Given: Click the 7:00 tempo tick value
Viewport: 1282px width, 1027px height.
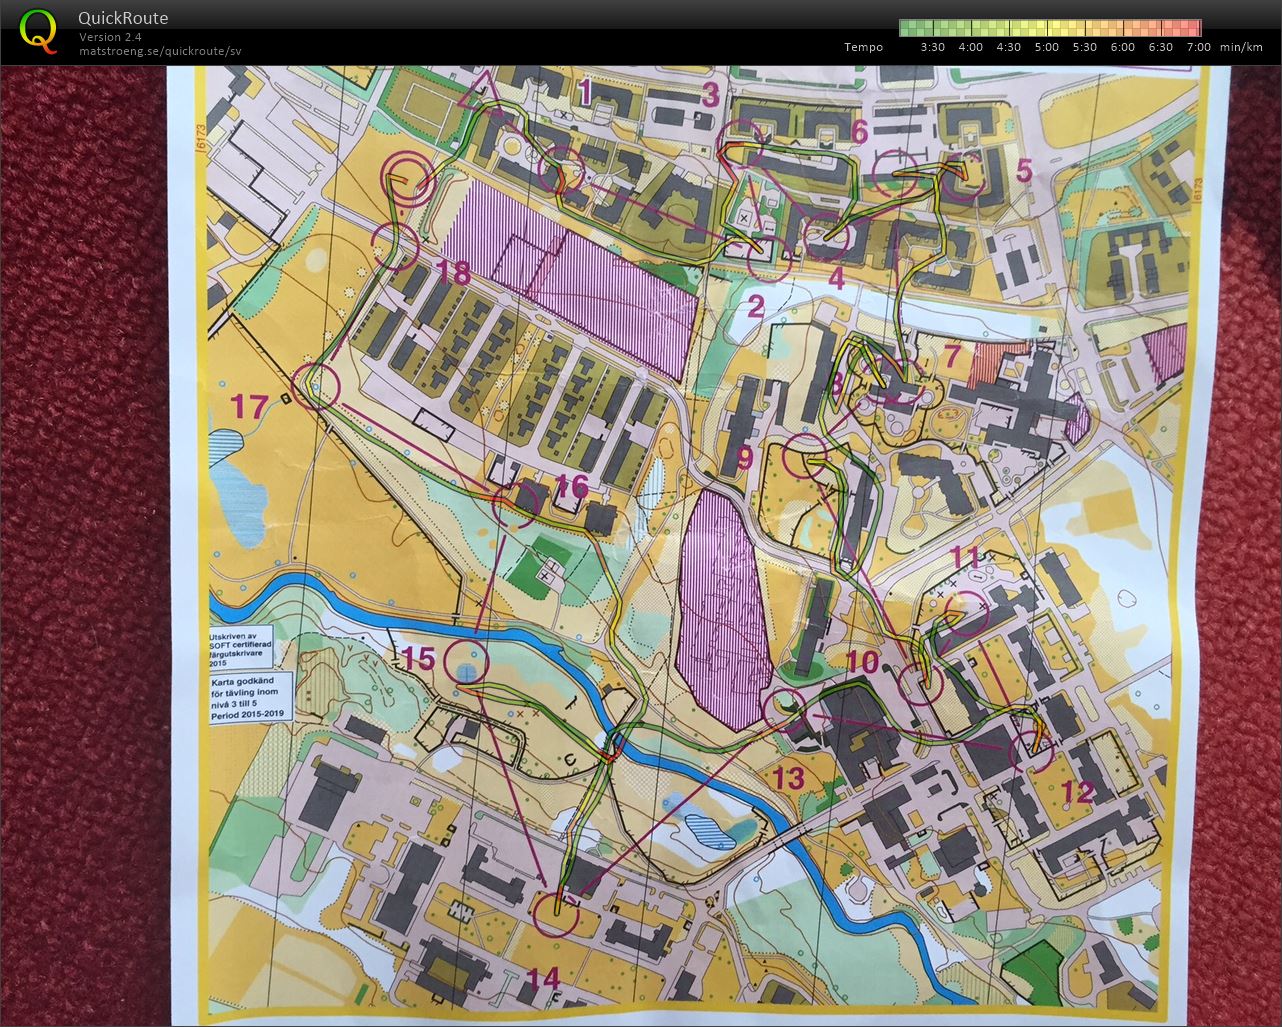Looking at the screenshot, I should [1198, 47].
